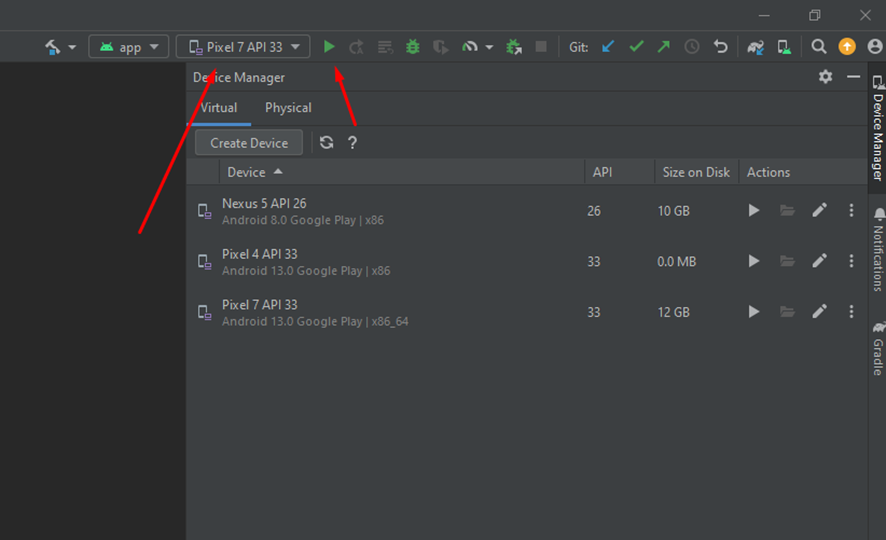The width and height of the screenshot is (886, 540).
Task: Switch to the Physical tab
Action: [x=288, y=108]
